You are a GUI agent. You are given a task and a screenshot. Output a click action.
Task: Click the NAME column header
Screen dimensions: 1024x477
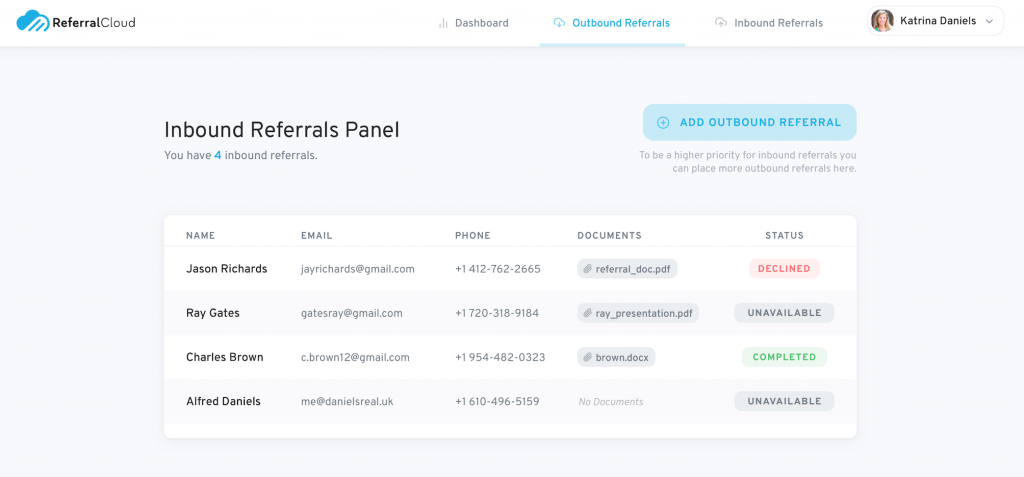click(x=200, y=235)
